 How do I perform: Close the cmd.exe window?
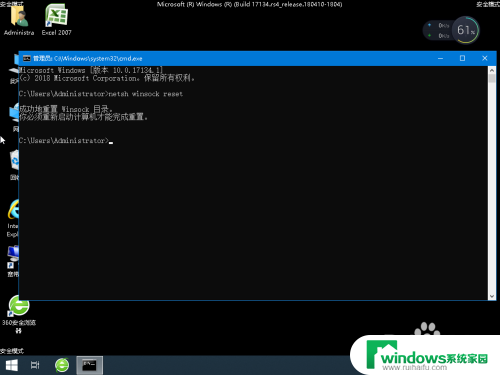(x=485, y=58)
